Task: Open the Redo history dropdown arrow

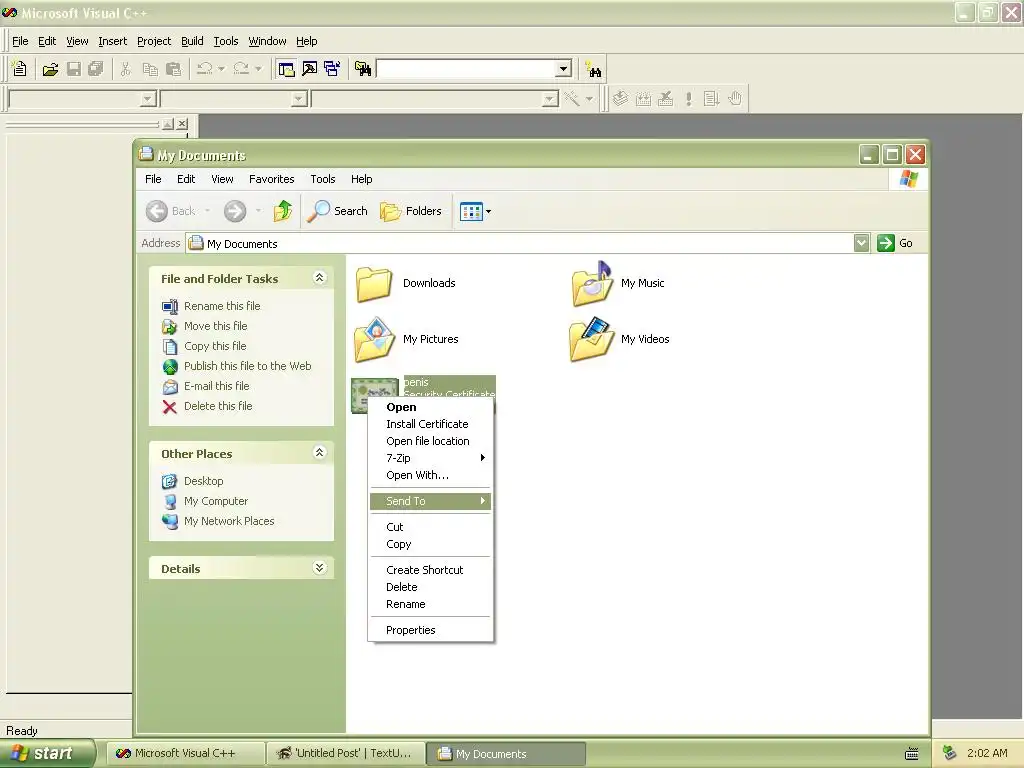Action: 259,69
